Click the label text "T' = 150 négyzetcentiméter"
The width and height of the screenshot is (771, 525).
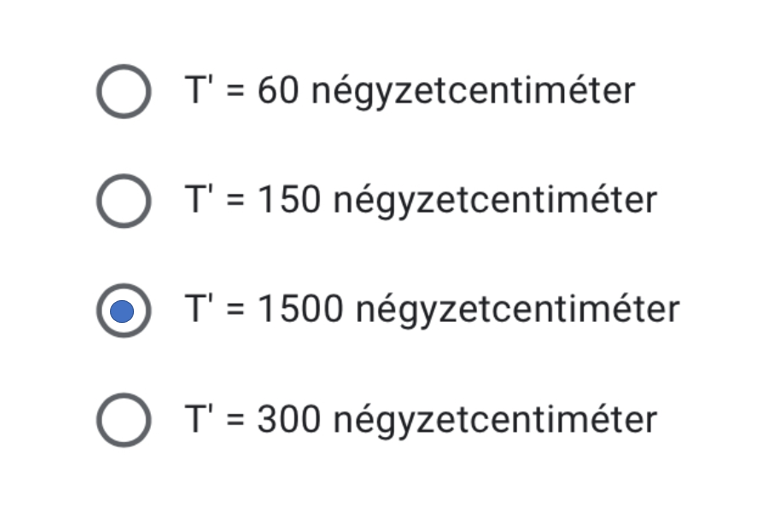pos(420,201)
